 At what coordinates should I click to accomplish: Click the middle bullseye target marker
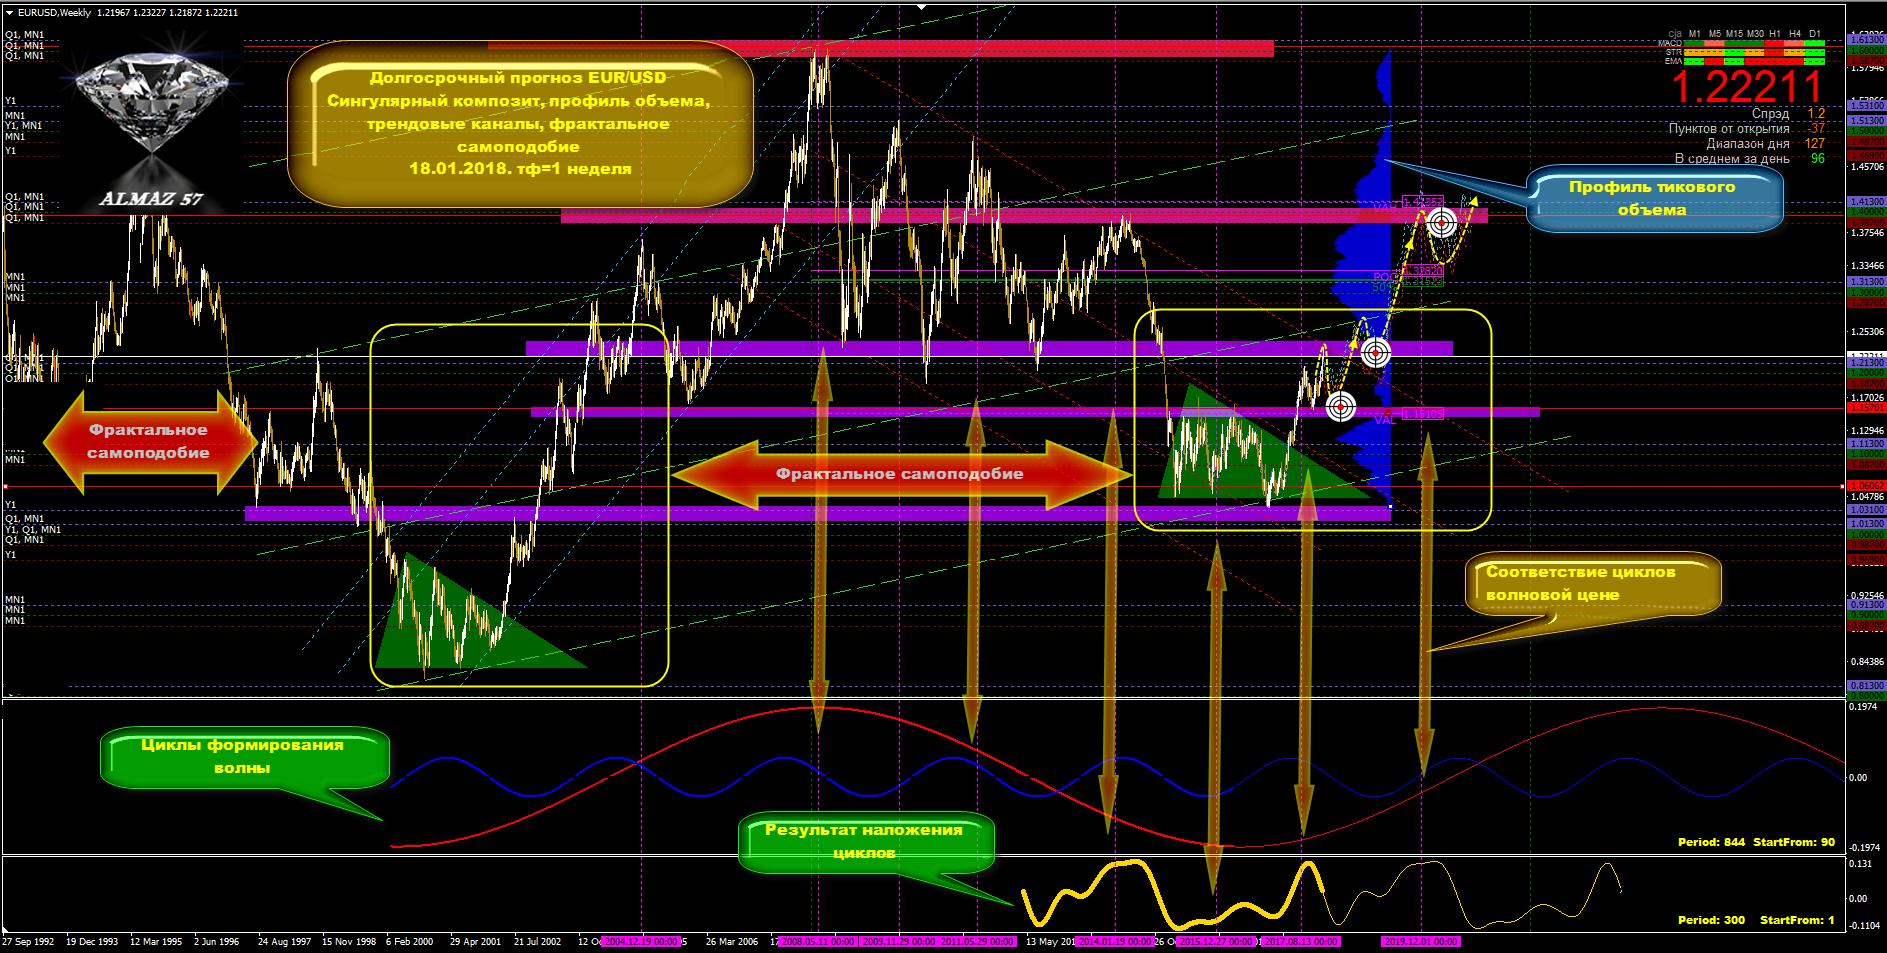tap(1376, 352)
